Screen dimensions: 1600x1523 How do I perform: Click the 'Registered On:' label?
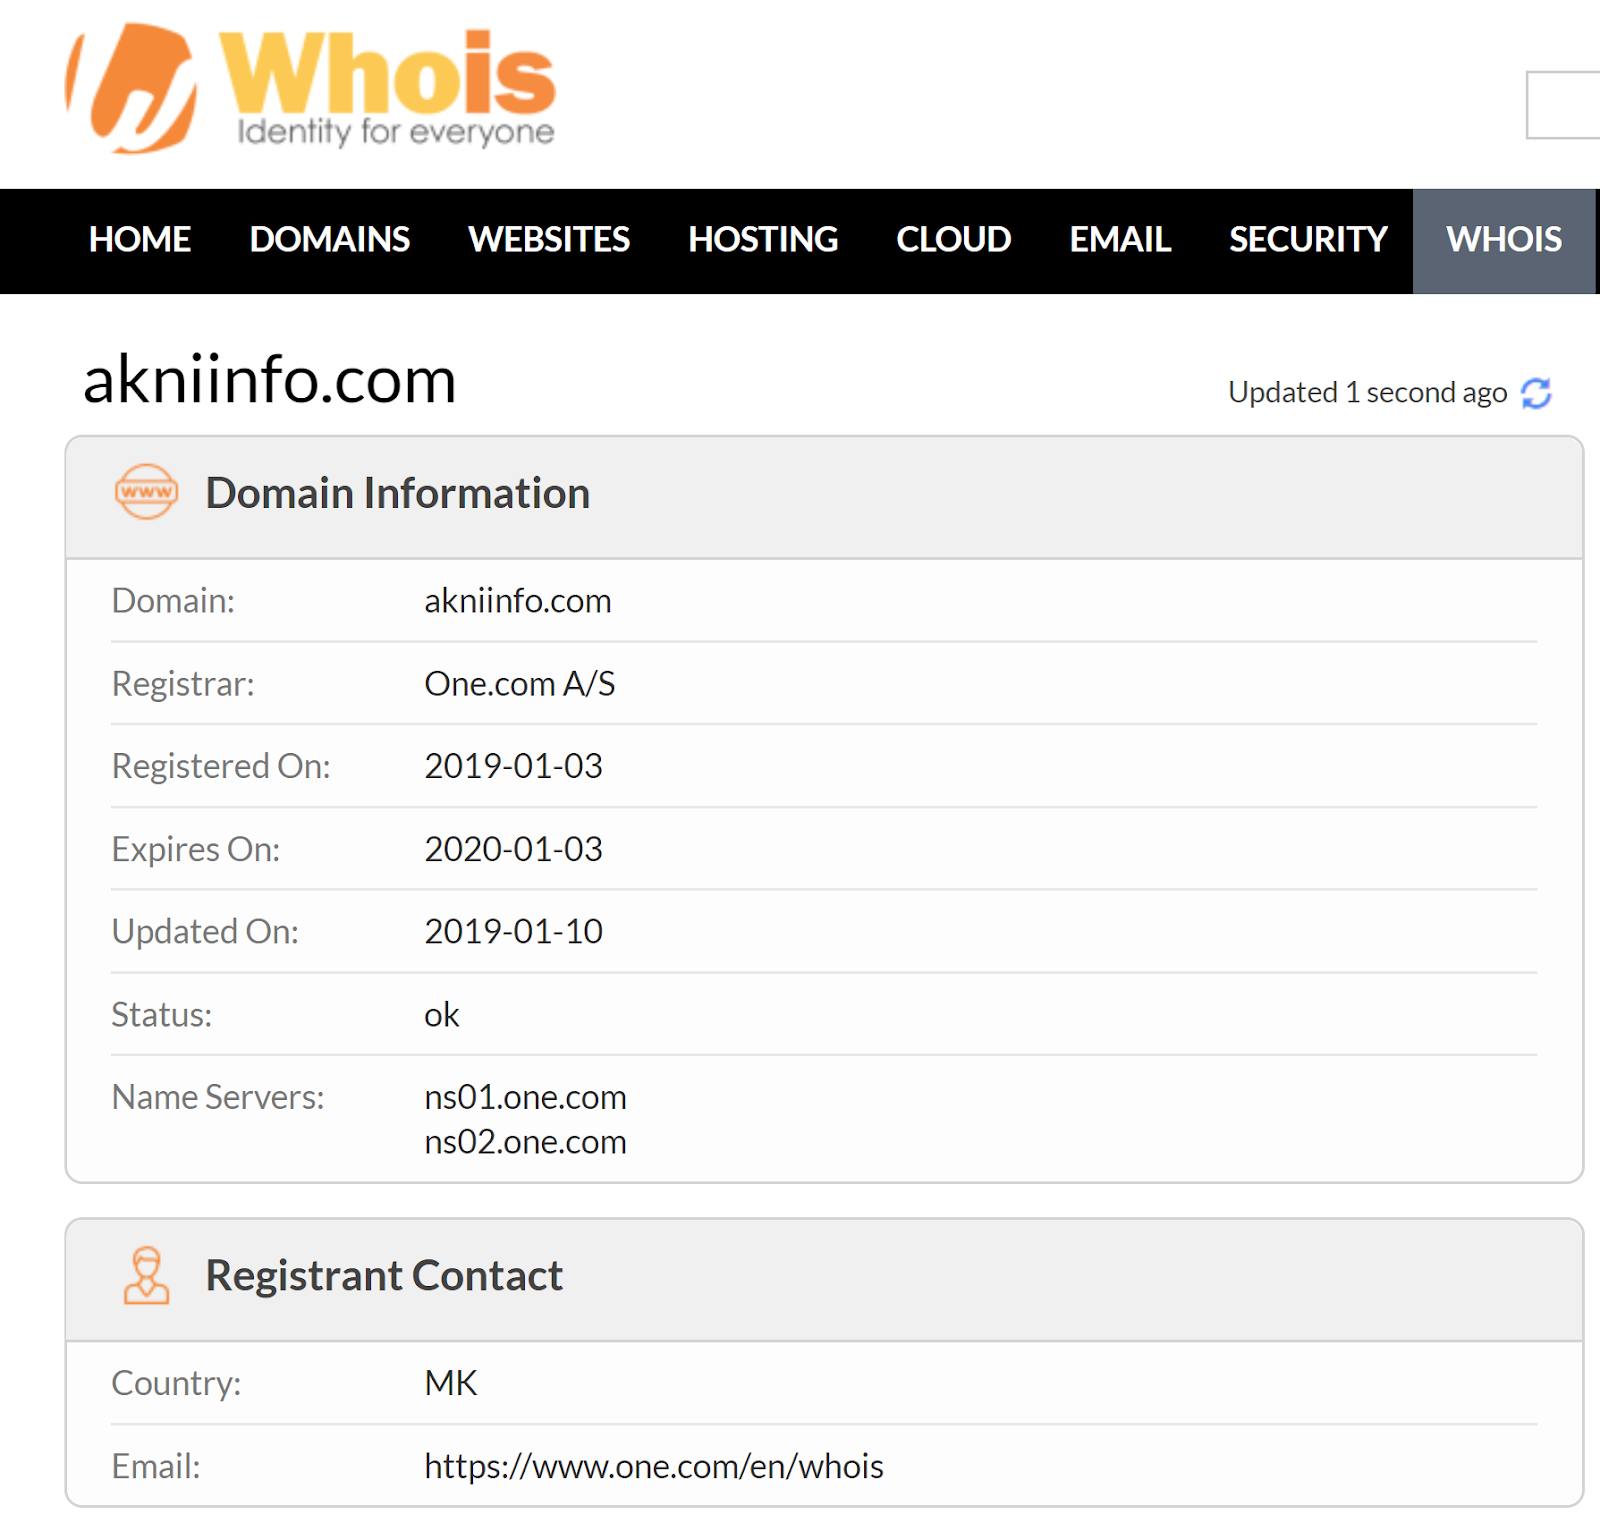click(221, 766)
